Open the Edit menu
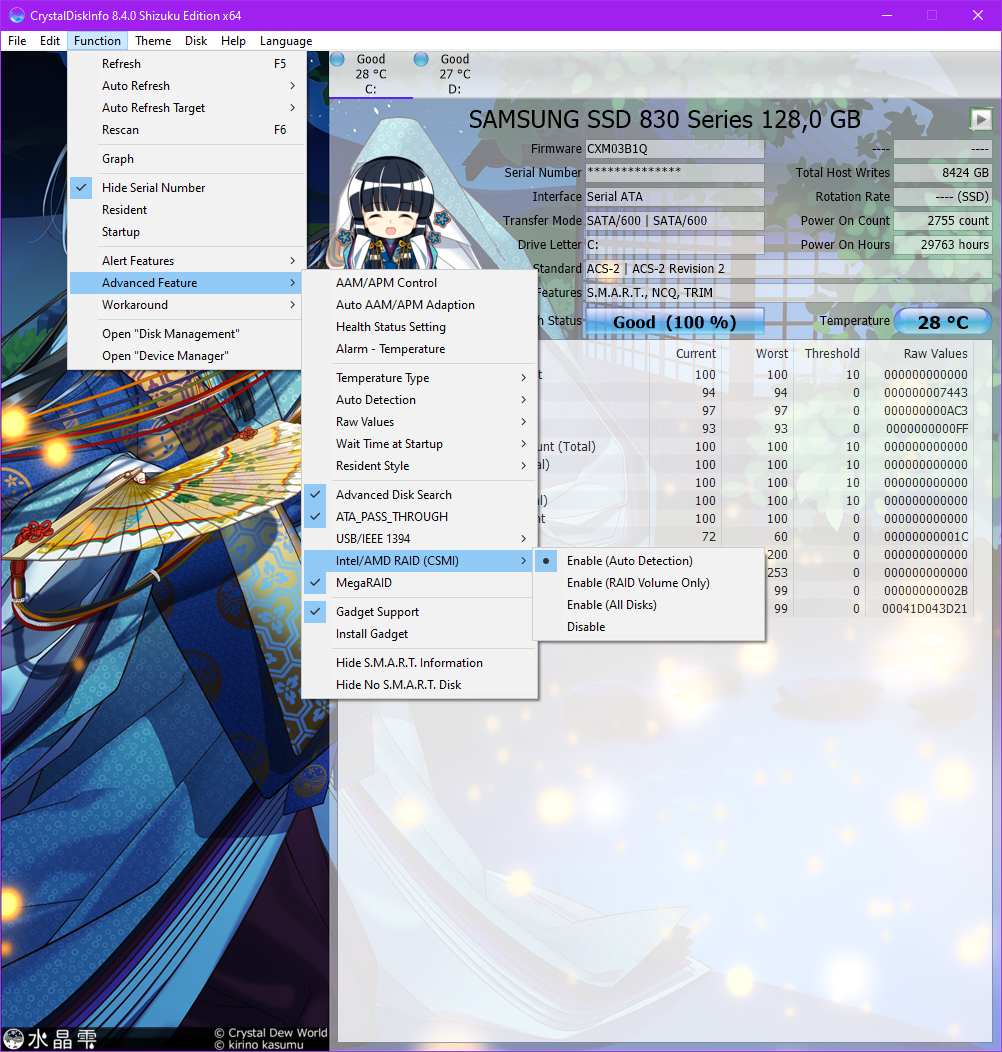The height and width of the screenshot is (1052, 1002). (x=50, y=41)
